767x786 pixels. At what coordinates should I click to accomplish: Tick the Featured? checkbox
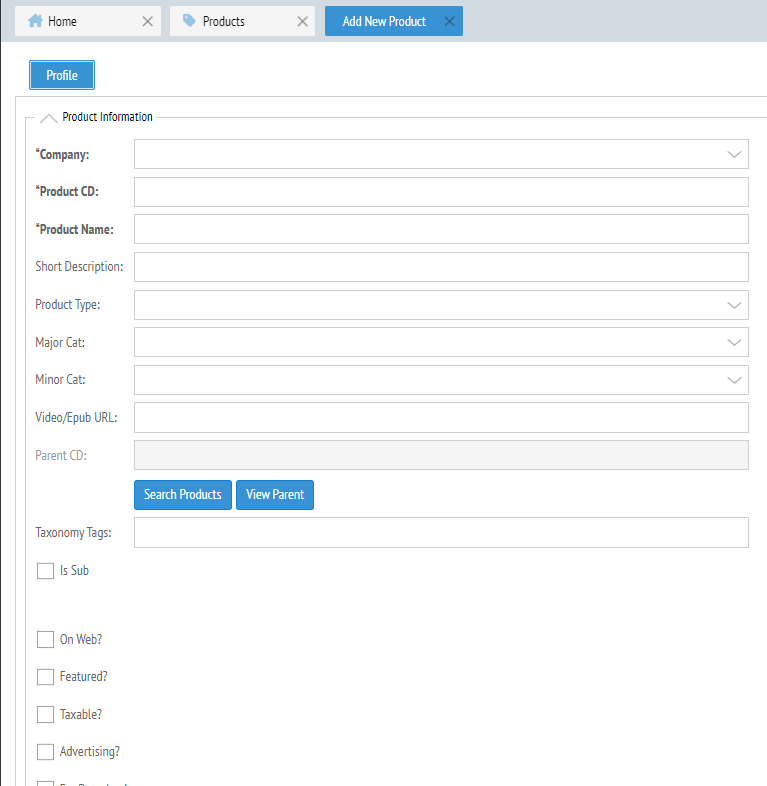click(x=45, y=677)
